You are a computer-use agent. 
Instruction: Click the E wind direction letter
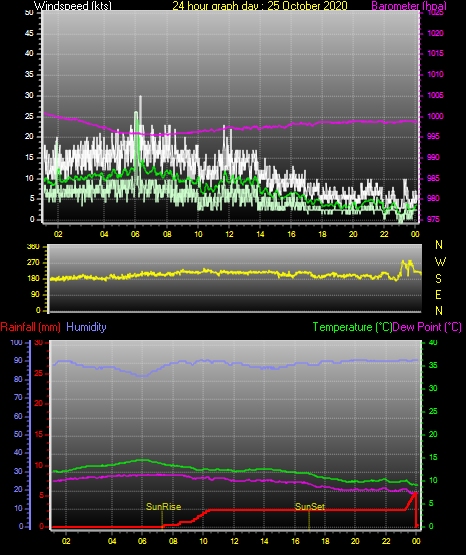[438, 294]
